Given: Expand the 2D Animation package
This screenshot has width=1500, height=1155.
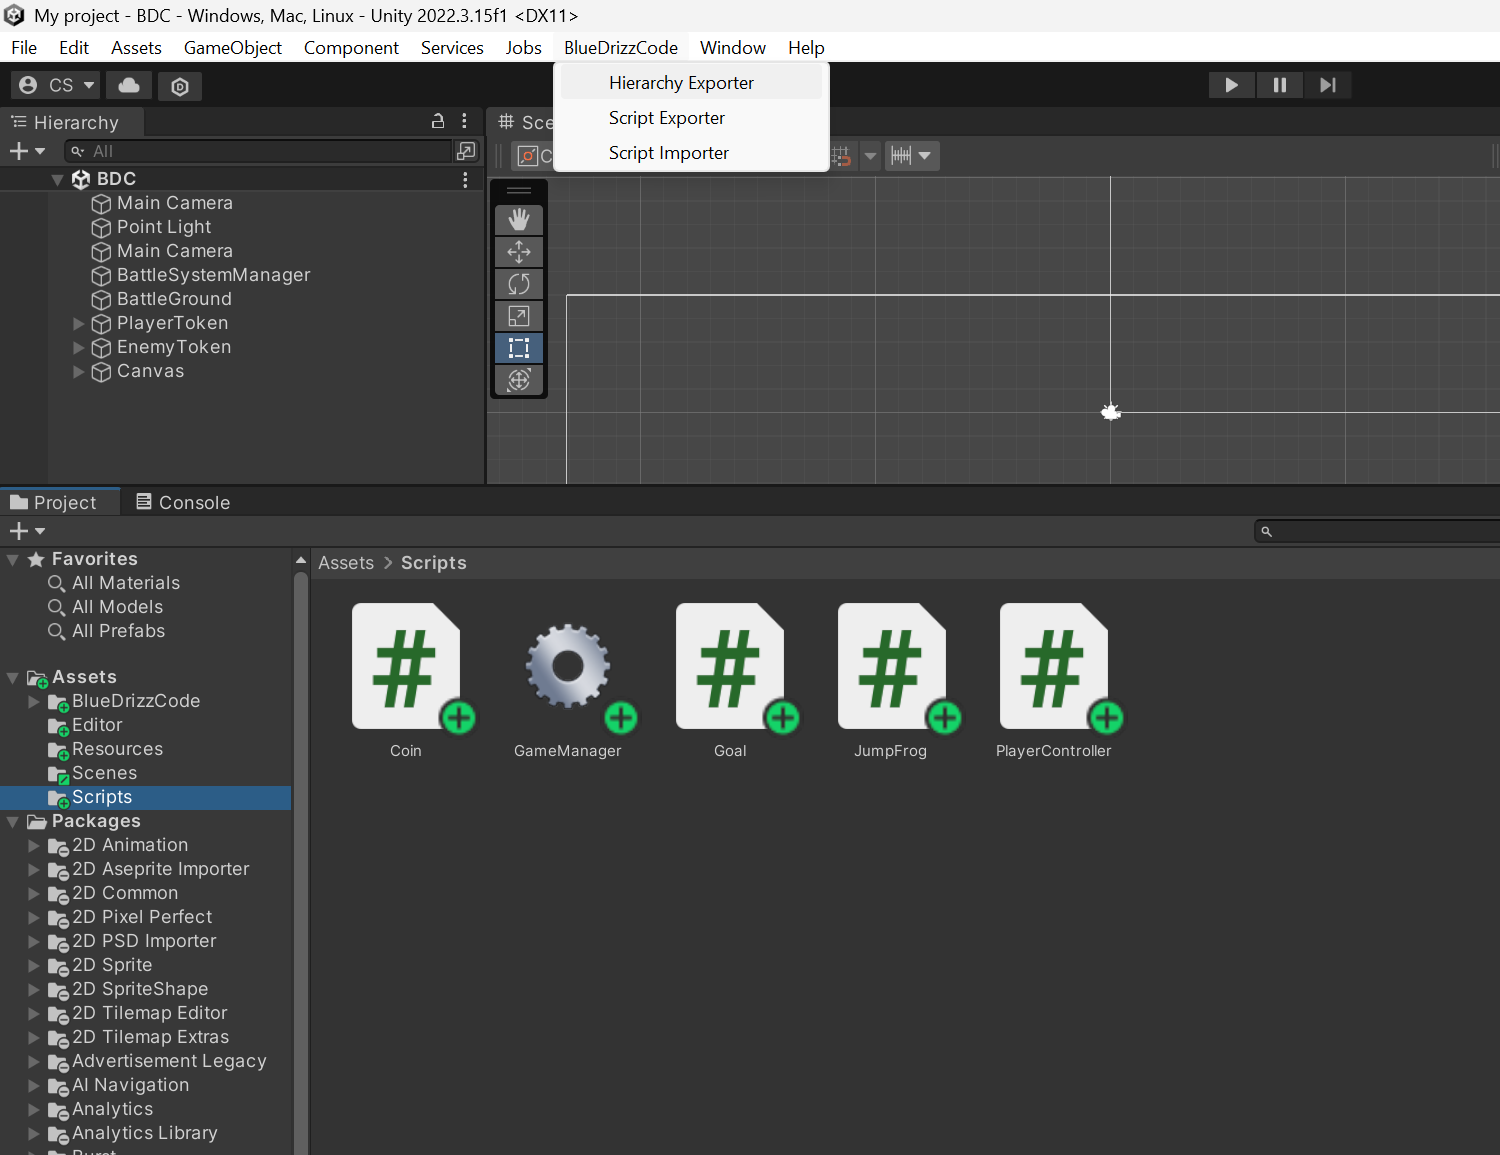Looking at the screenshot, I should [34, 846].
